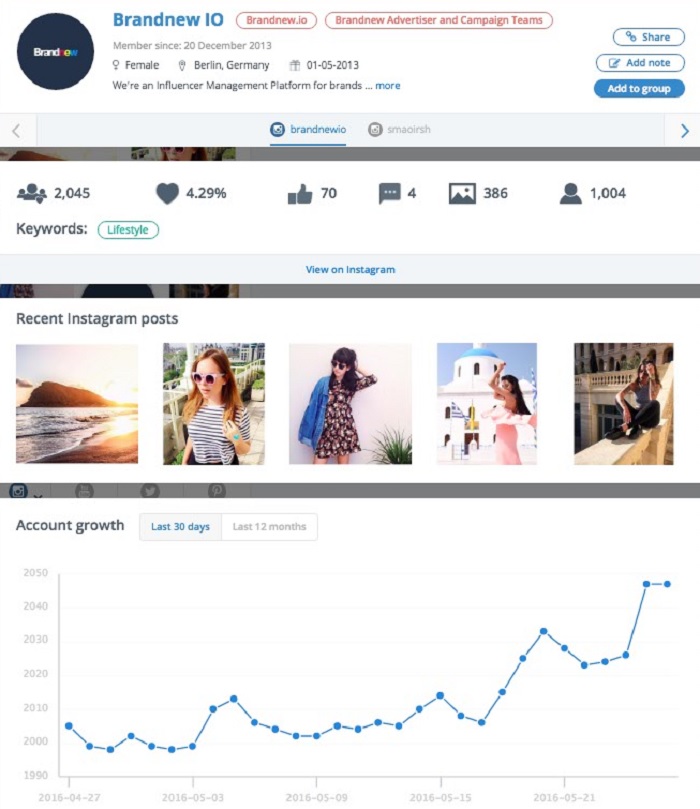Go to next profile with right chevron
The width and height of the screenshot is (700, 809).
click(x=685, y=131)
